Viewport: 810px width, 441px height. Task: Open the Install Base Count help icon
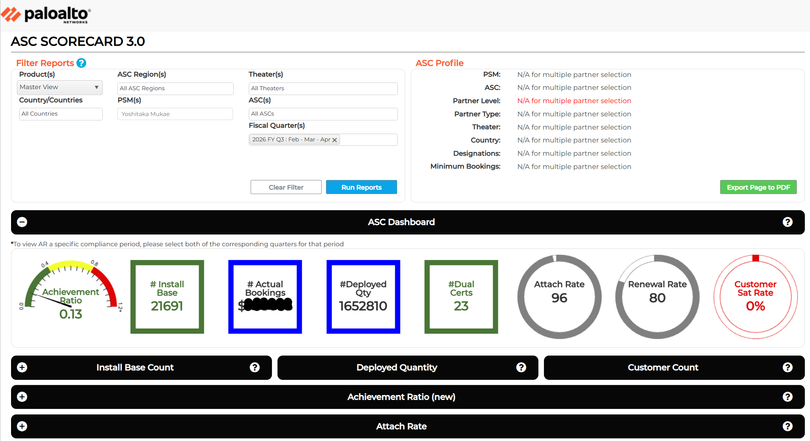[x=255, y=368]
